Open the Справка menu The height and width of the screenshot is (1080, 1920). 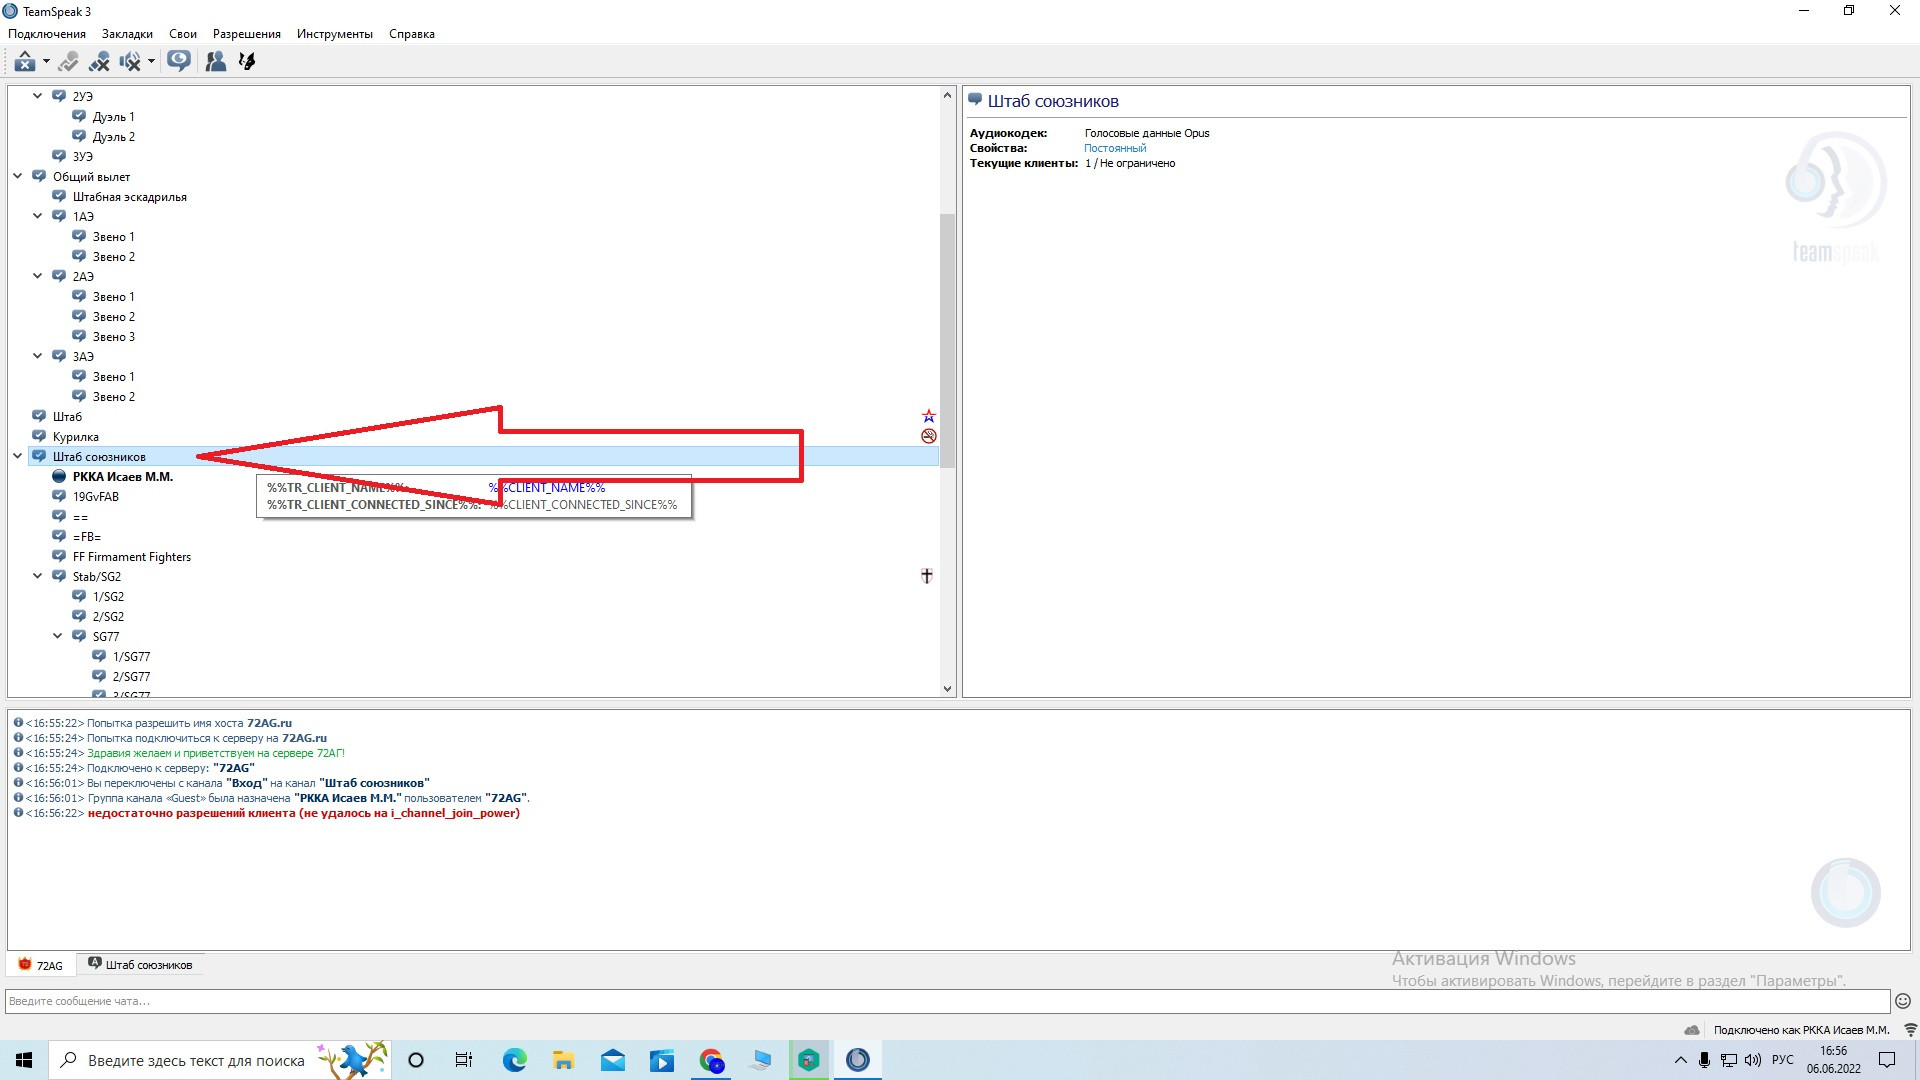412,34
